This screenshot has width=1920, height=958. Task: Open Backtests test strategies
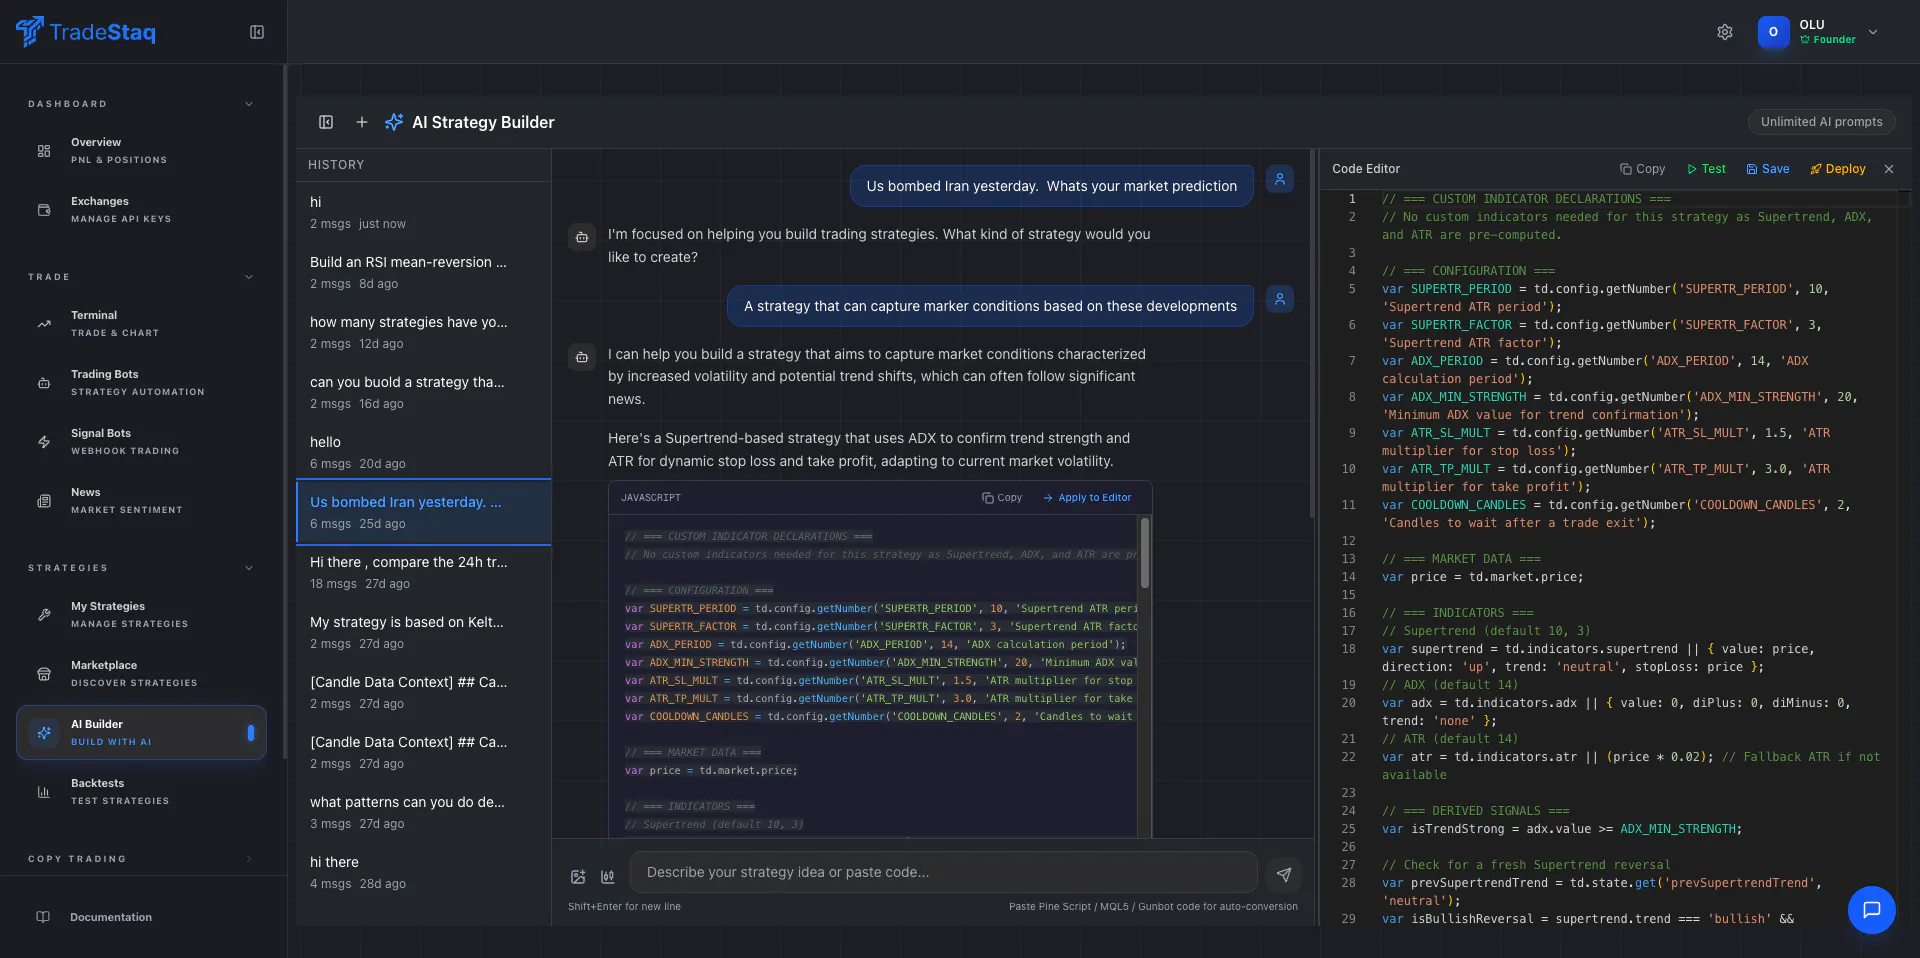(141, 792)
